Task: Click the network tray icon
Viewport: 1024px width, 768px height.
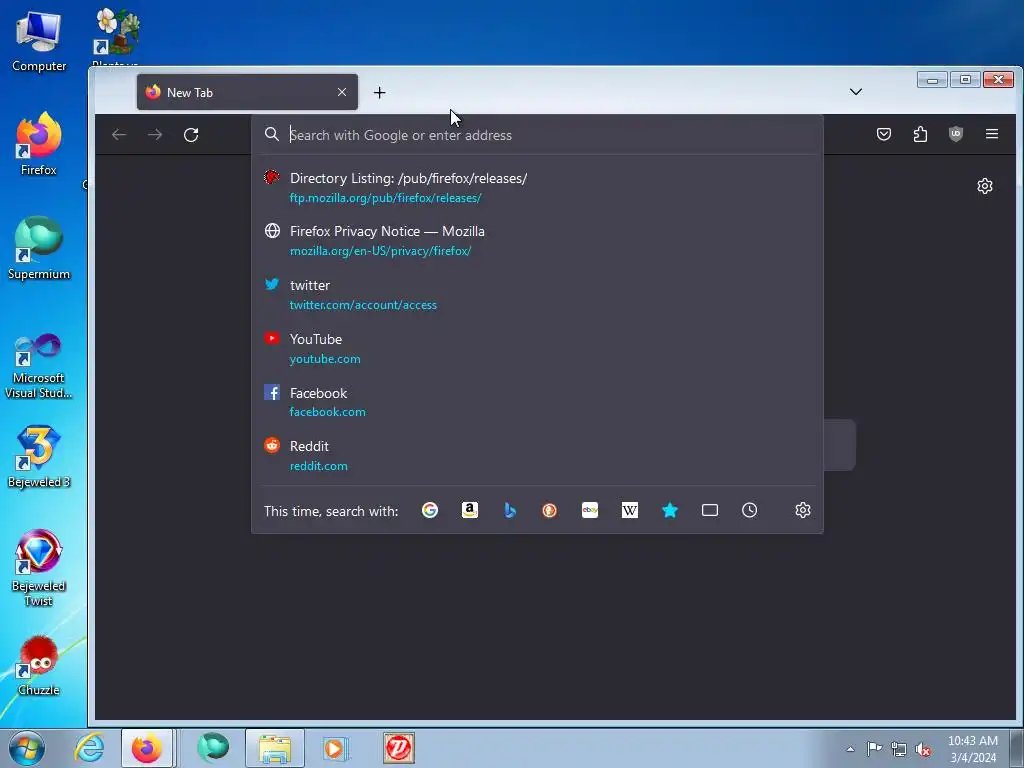Action: tap(899, 749)
